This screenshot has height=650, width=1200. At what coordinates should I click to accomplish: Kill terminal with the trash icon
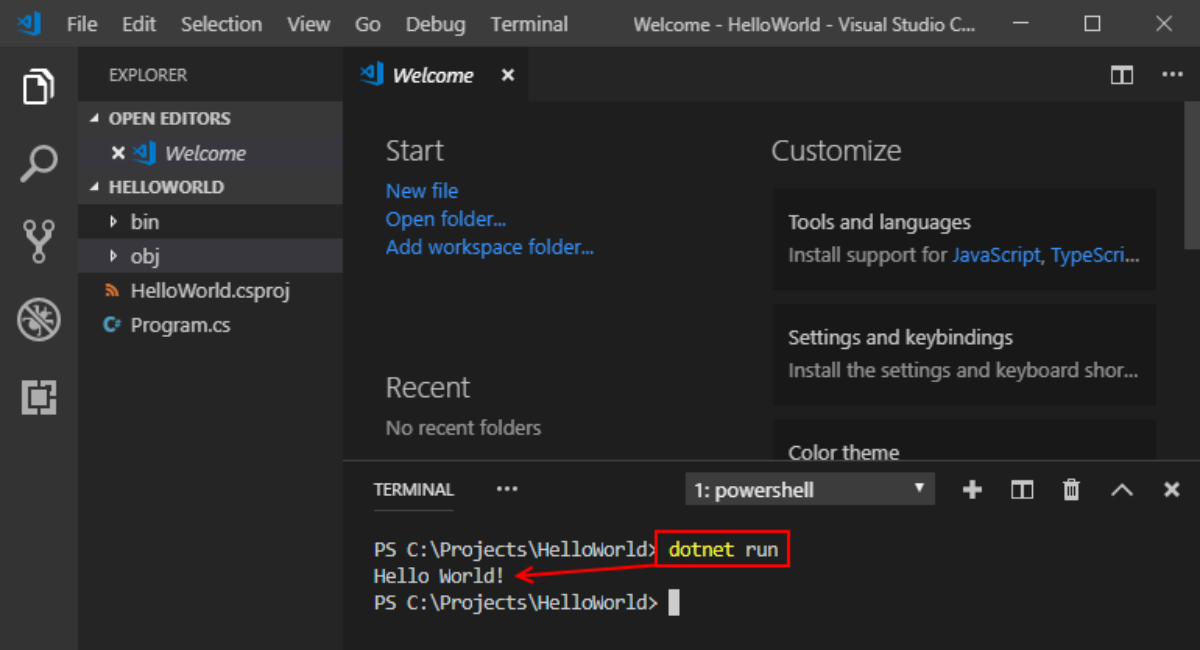click(1071, 490)
